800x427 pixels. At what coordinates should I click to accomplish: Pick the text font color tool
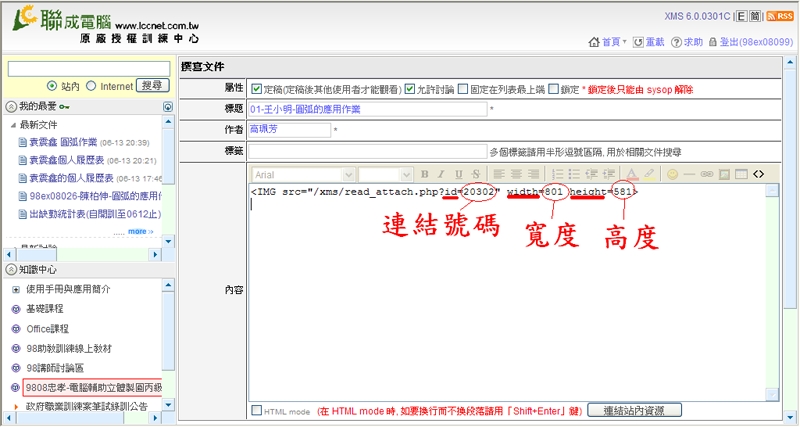click(633, 174)
